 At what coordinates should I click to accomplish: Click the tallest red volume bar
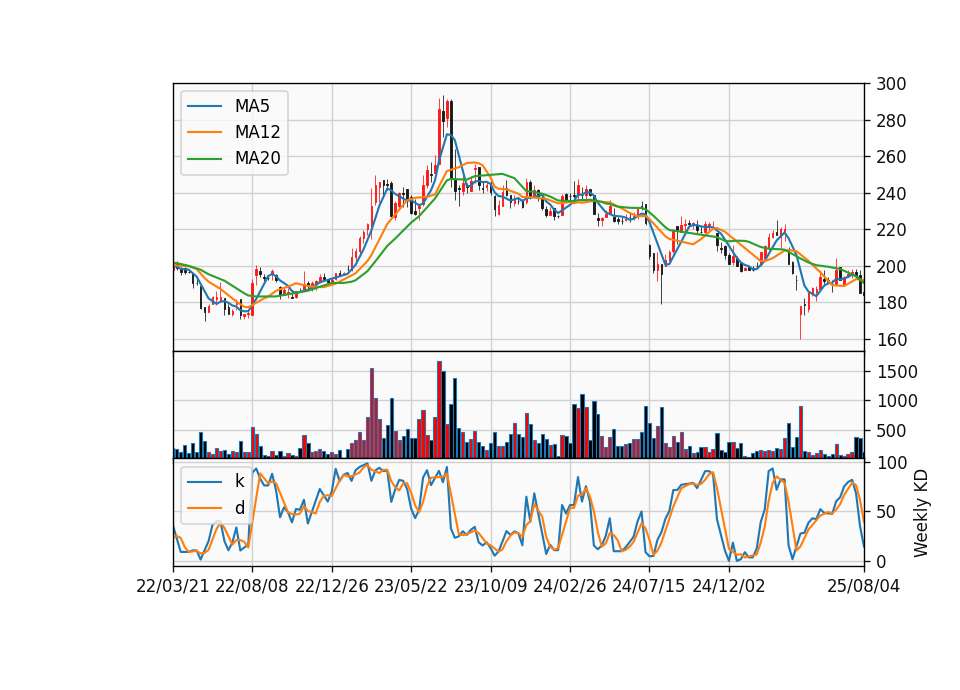pyautogui.click(x=439, y=410)
